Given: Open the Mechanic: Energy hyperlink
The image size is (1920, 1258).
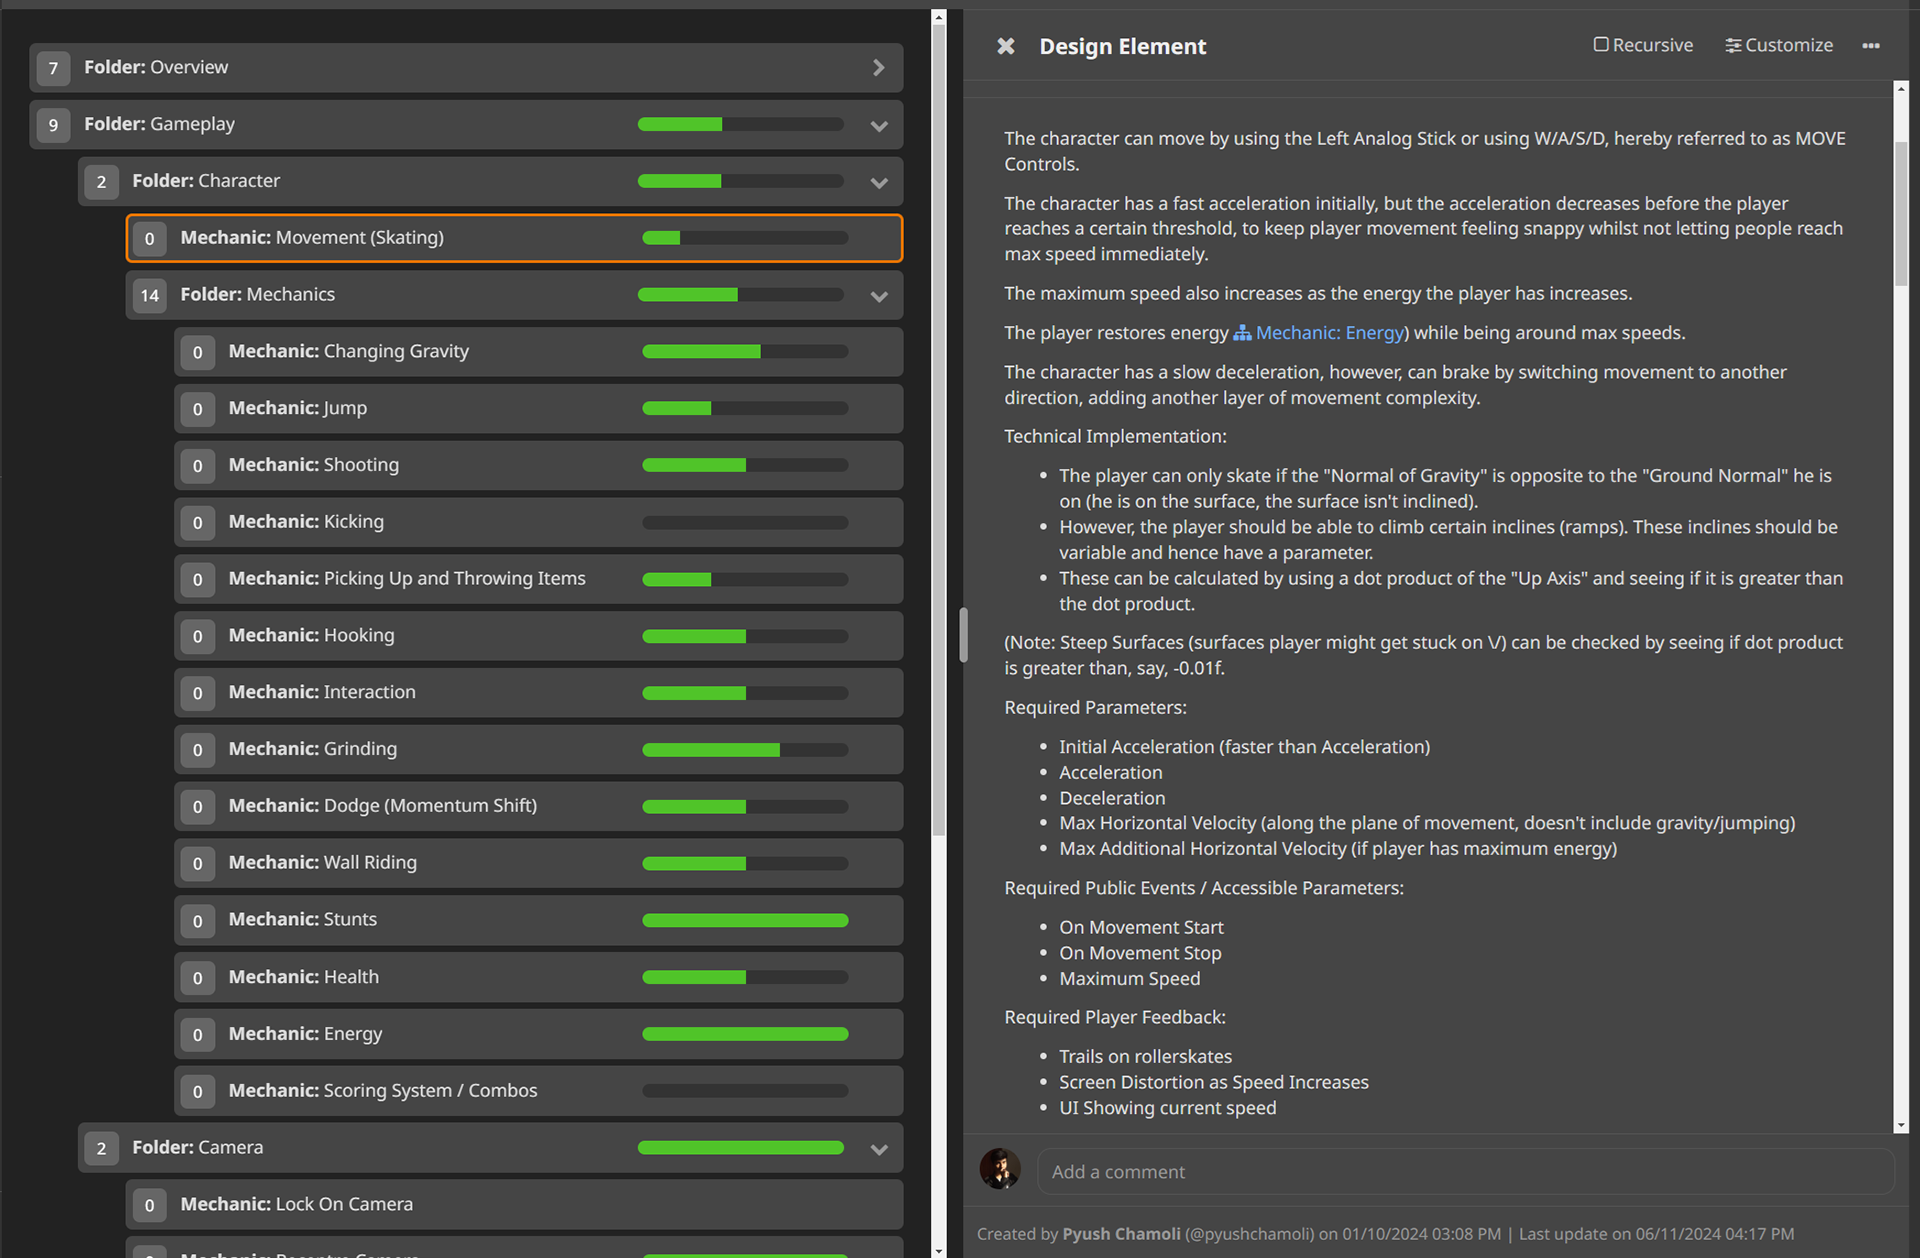Looking at the screenshot, I should point(1330,333).
